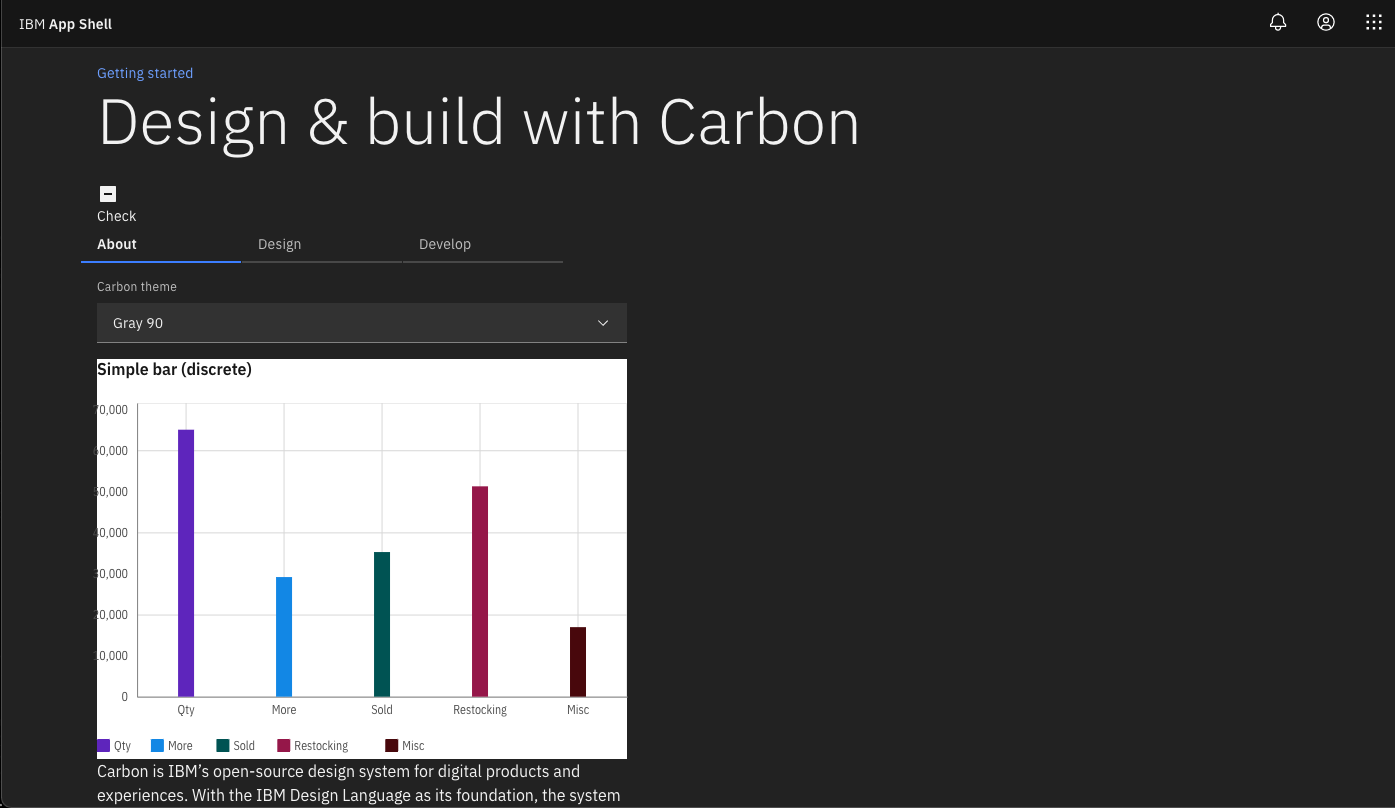Open the Carbon theme dropdown
Screen dimensions: 1395x808
click(361, 322)
